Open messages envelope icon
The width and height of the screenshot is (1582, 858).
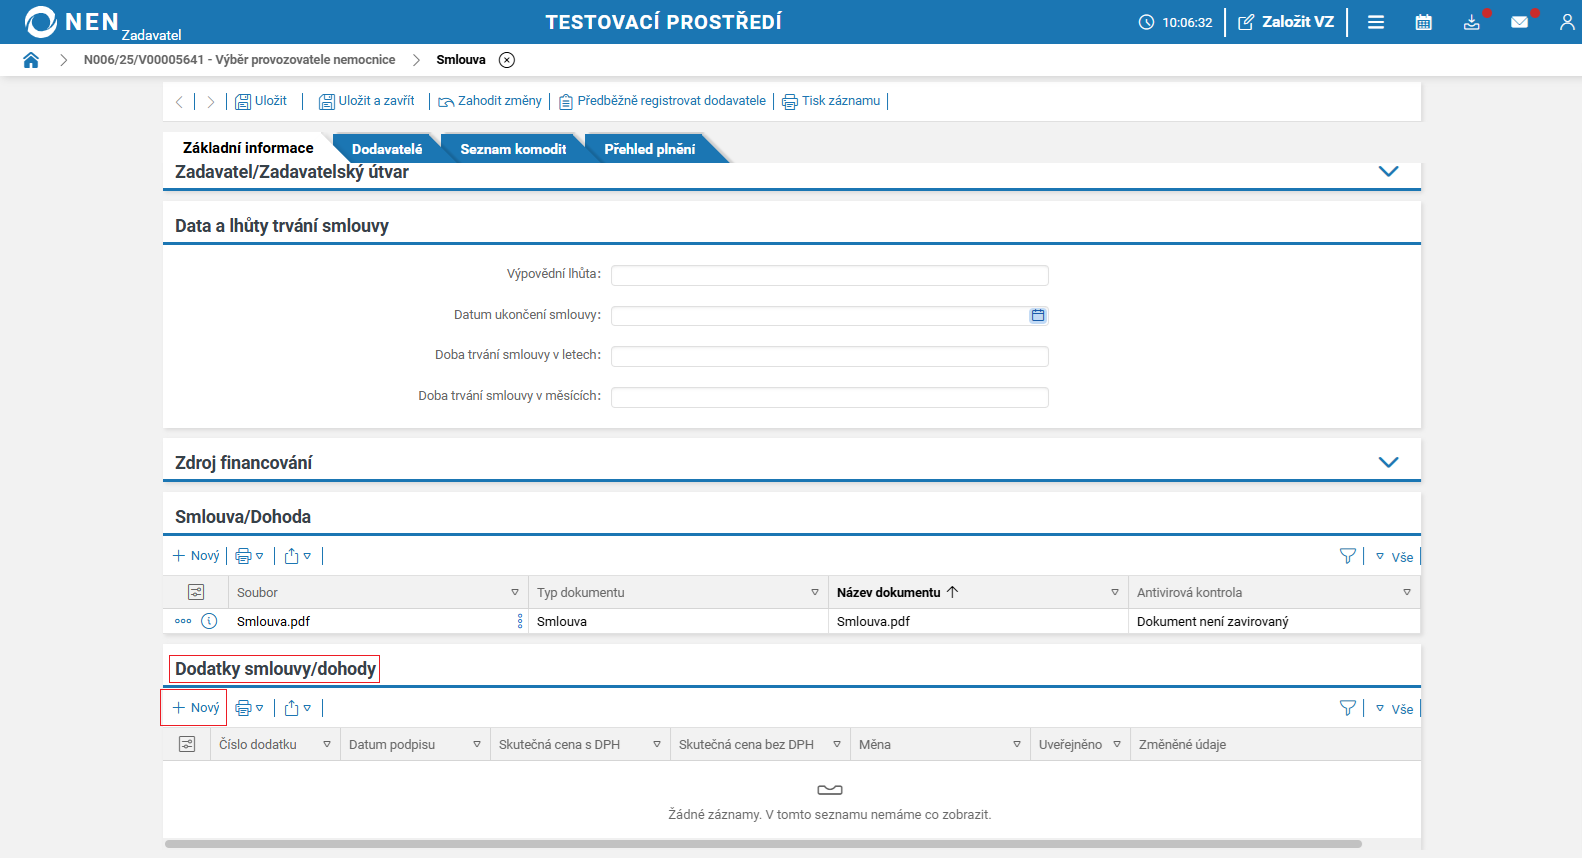click(x=1520, y=22)
